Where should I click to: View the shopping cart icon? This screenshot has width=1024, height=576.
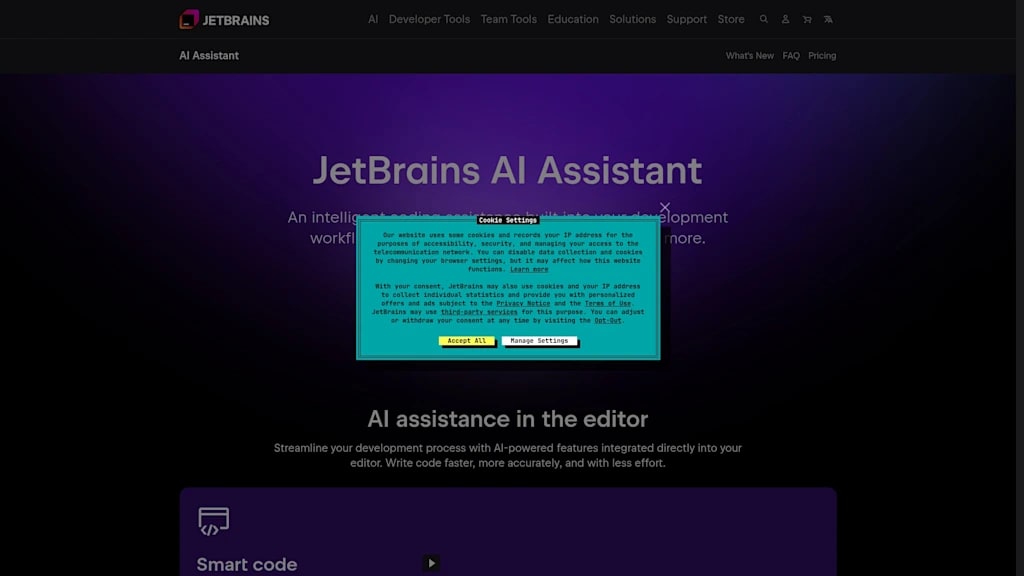[807, 19]
